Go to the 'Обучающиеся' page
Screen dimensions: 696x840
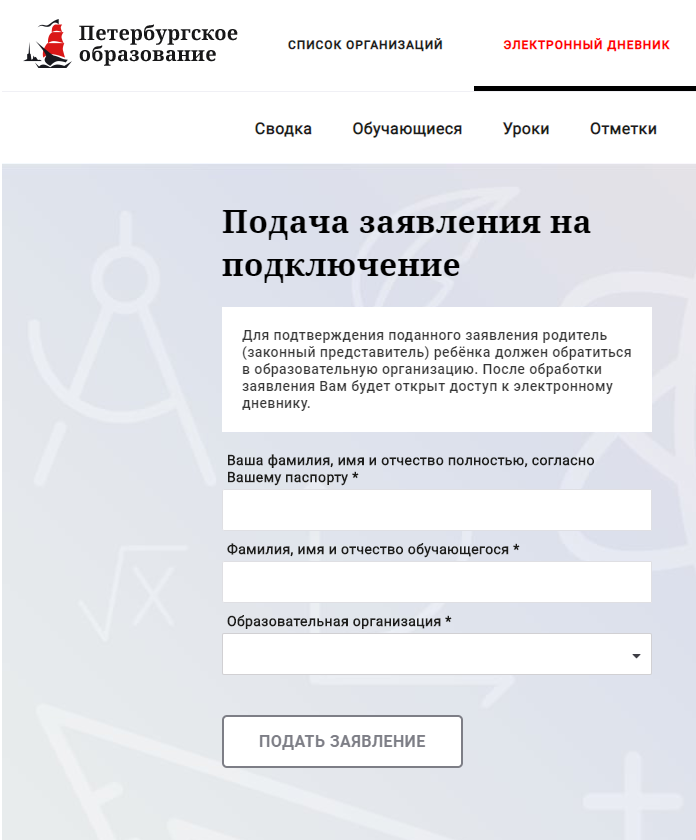[x=407, y=129]
